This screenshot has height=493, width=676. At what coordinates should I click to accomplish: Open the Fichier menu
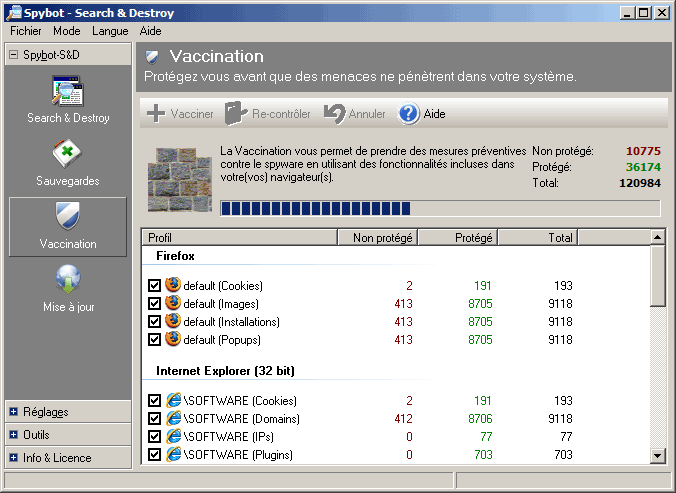(25, 31)
